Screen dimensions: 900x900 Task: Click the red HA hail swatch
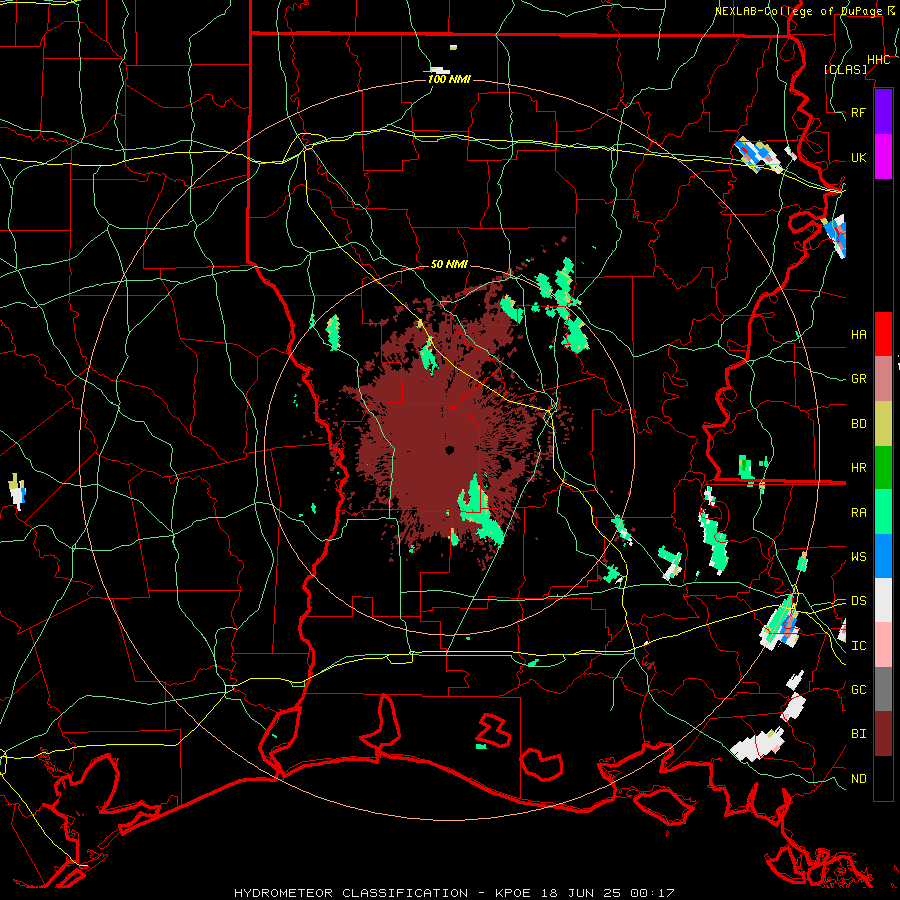click(883, 334)
